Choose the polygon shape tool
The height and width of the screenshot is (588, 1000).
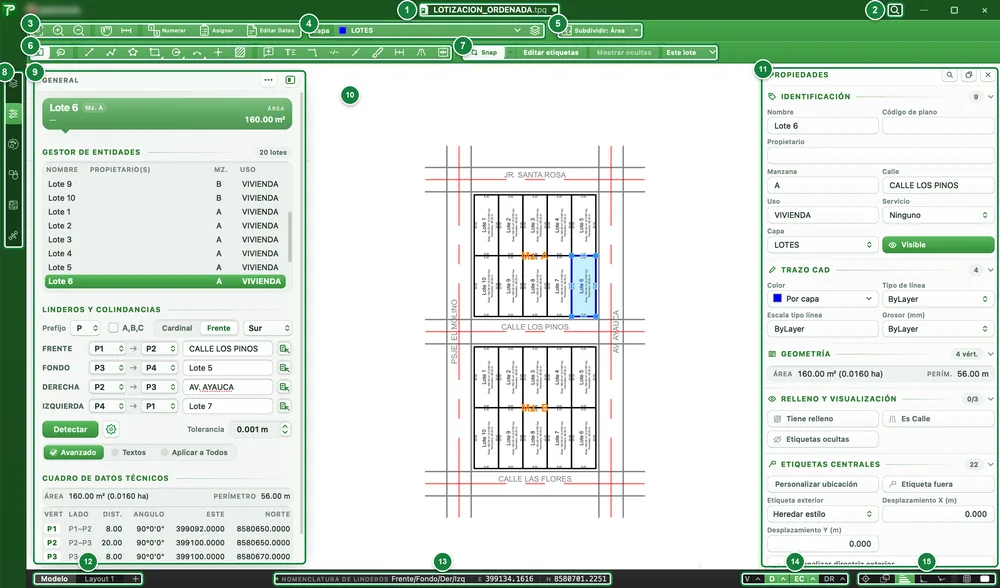(133, 52)
